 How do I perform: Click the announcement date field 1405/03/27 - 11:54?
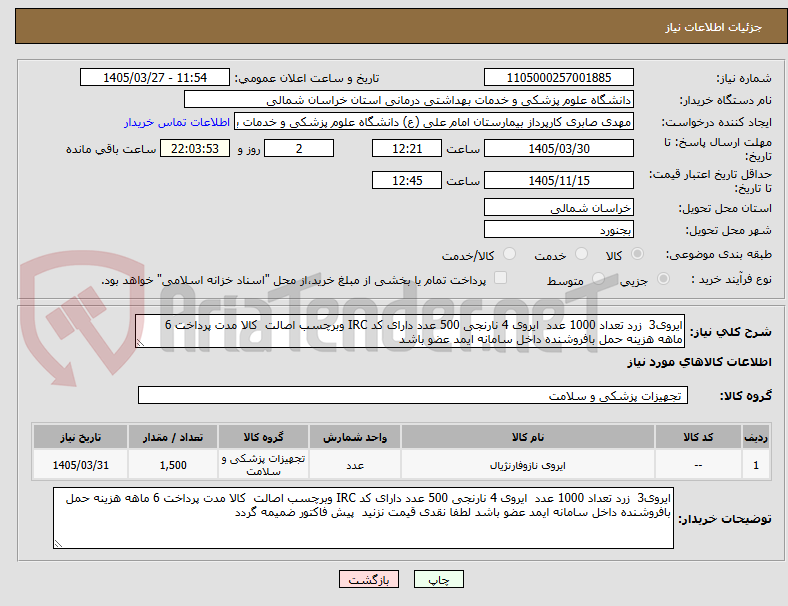pyautogui.click(x=155, y=78)
